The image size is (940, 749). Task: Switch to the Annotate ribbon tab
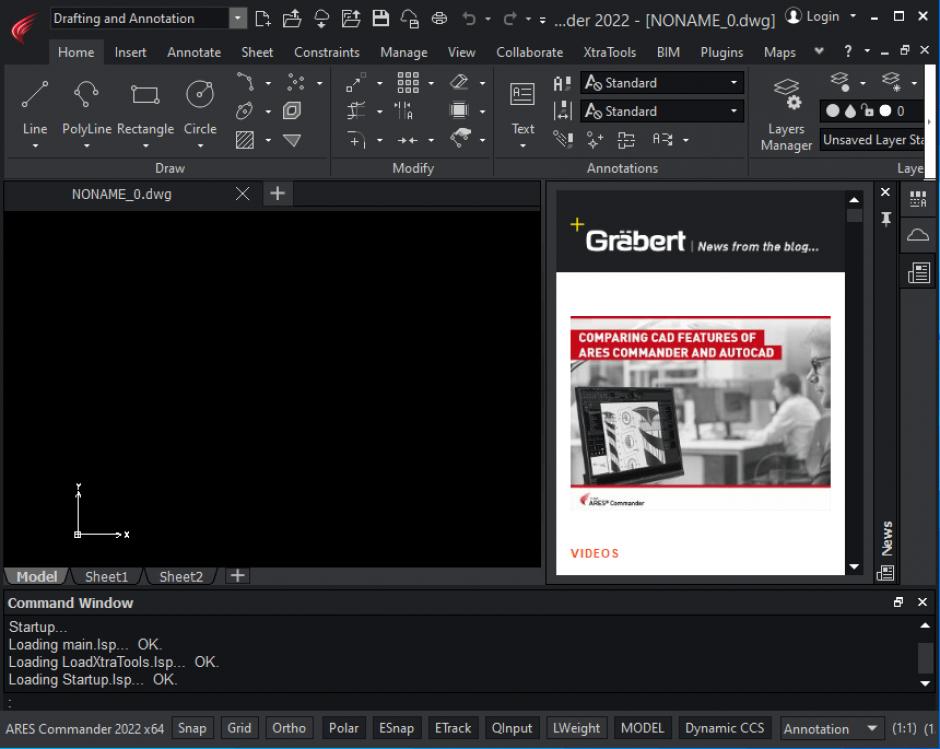pyautogui.click(x=194, y=52)
